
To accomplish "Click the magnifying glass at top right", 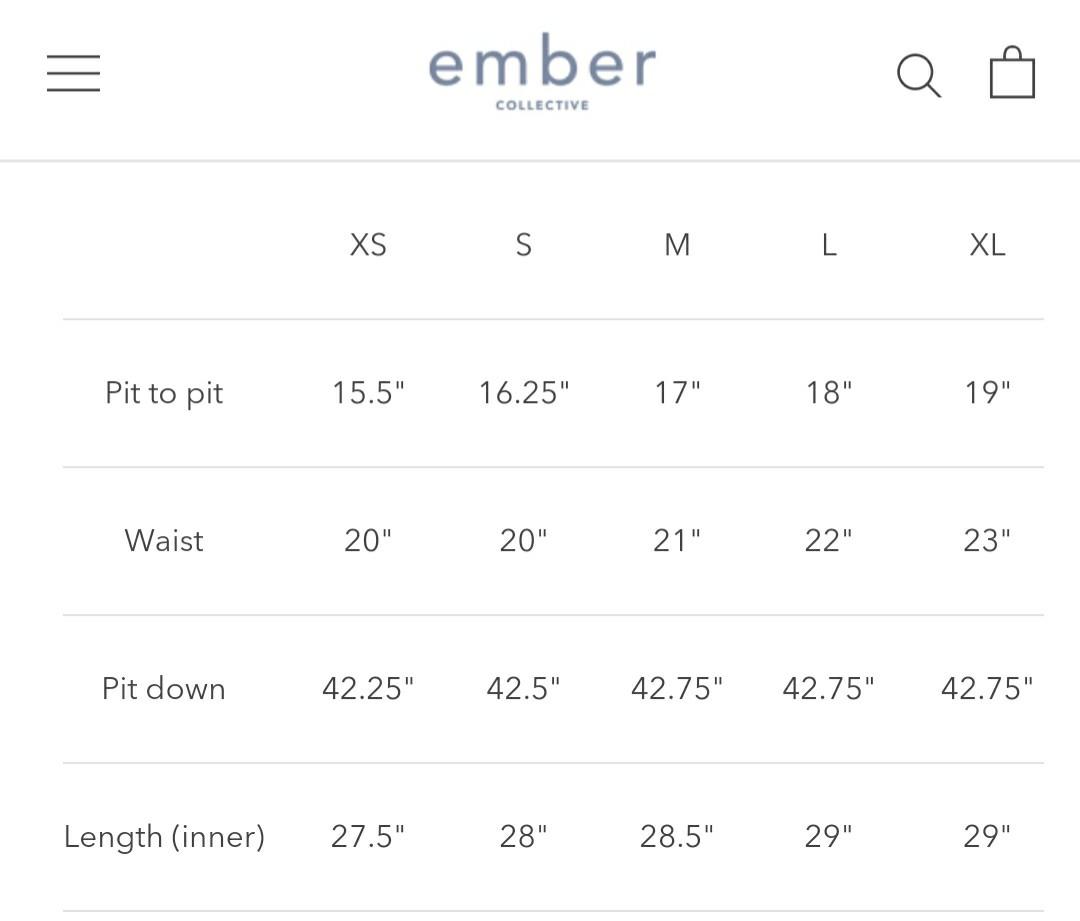I will click(x=918, y=74).
